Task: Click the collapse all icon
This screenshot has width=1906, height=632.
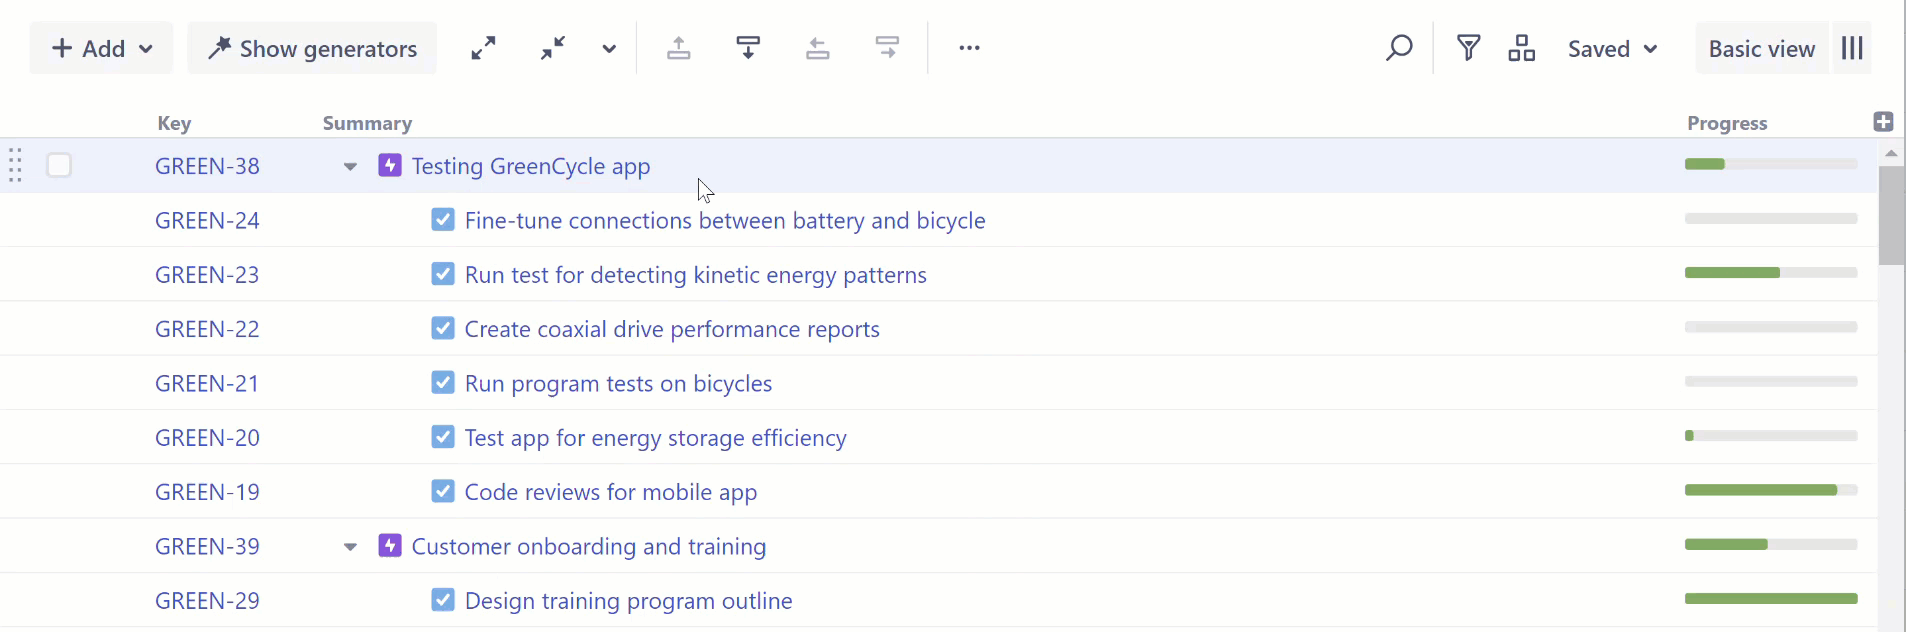Action: (x=553, y=48)
